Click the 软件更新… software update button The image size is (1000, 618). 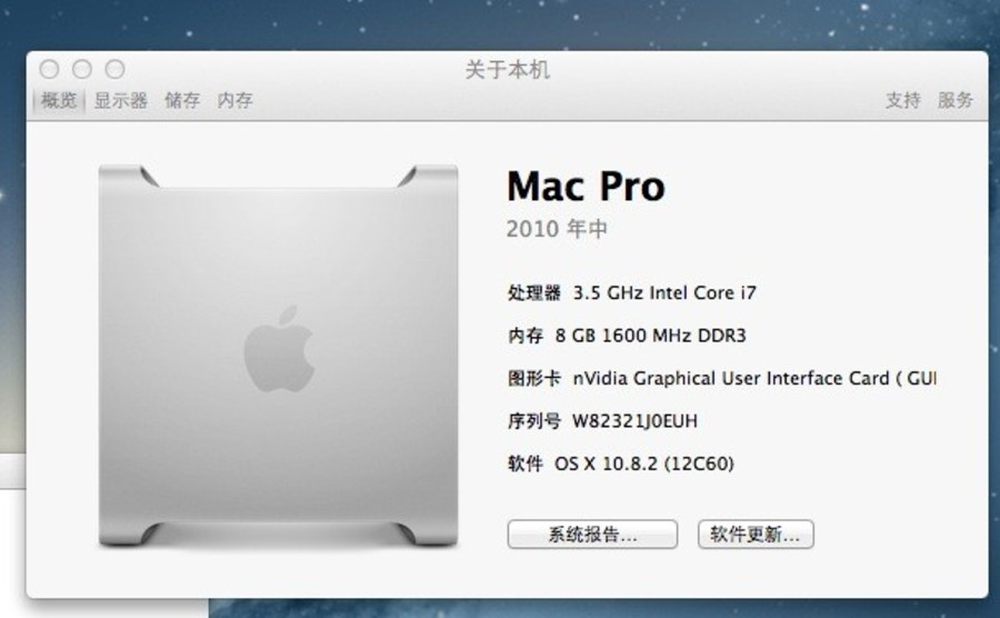click(756, 534)
